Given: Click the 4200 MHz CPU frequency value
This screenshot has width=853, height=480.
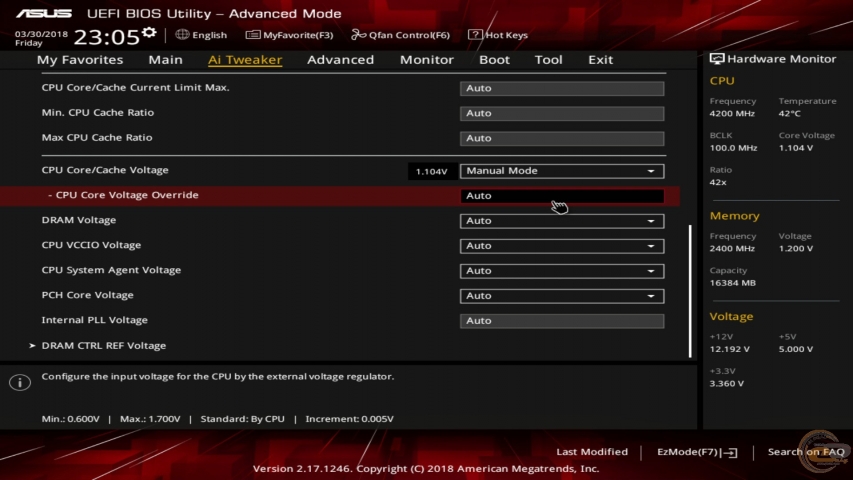Looking at the screenshot, I should (x=732, y=114).
